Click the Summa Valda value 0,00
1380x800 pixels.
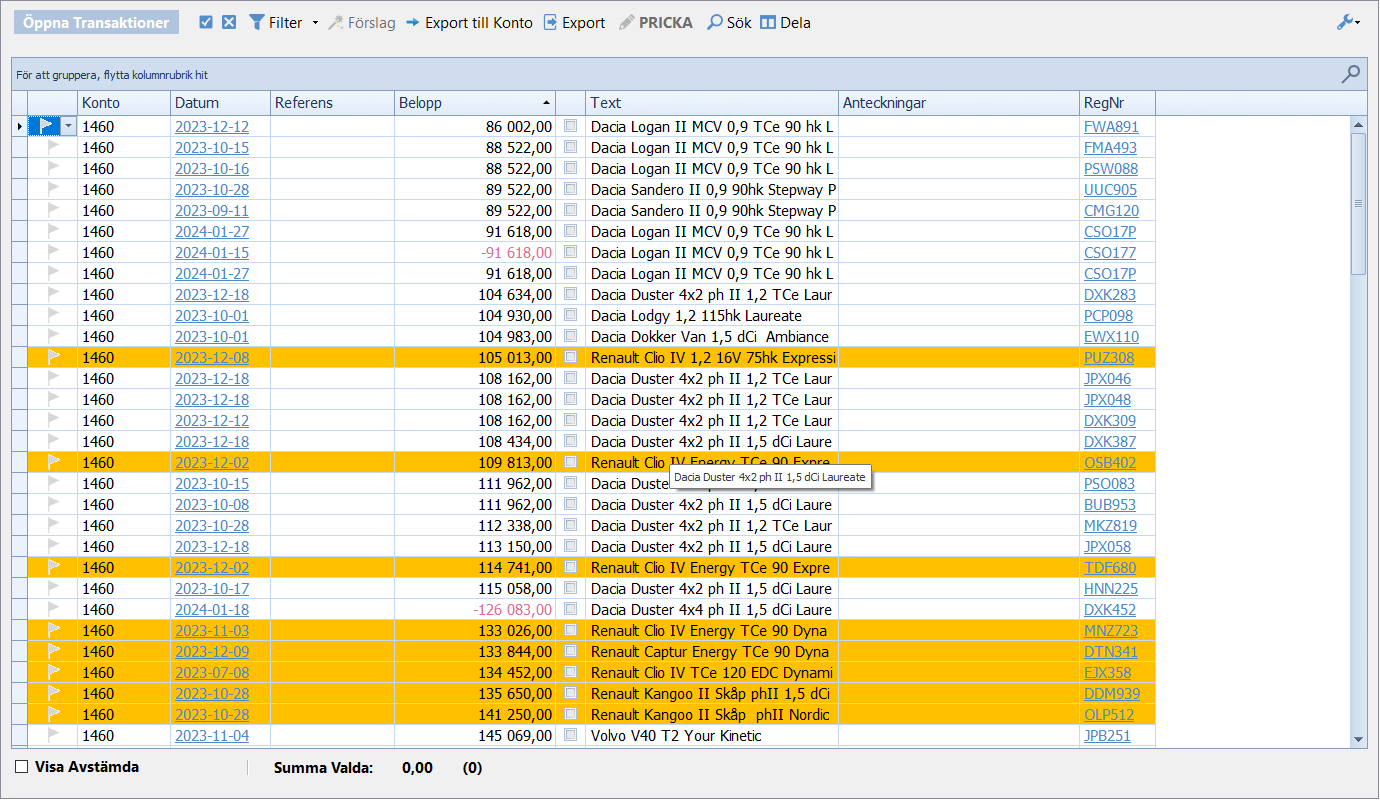click(417, 768)
